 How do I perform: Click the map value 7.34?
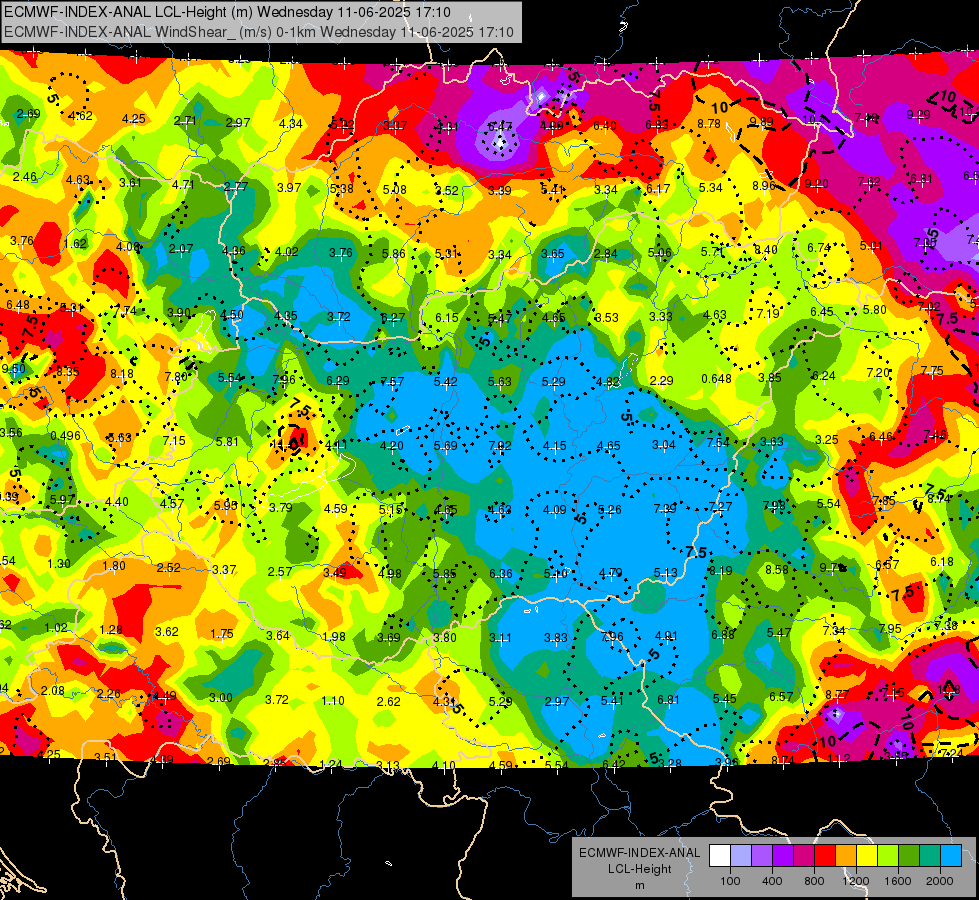click(x=834, y=631)
